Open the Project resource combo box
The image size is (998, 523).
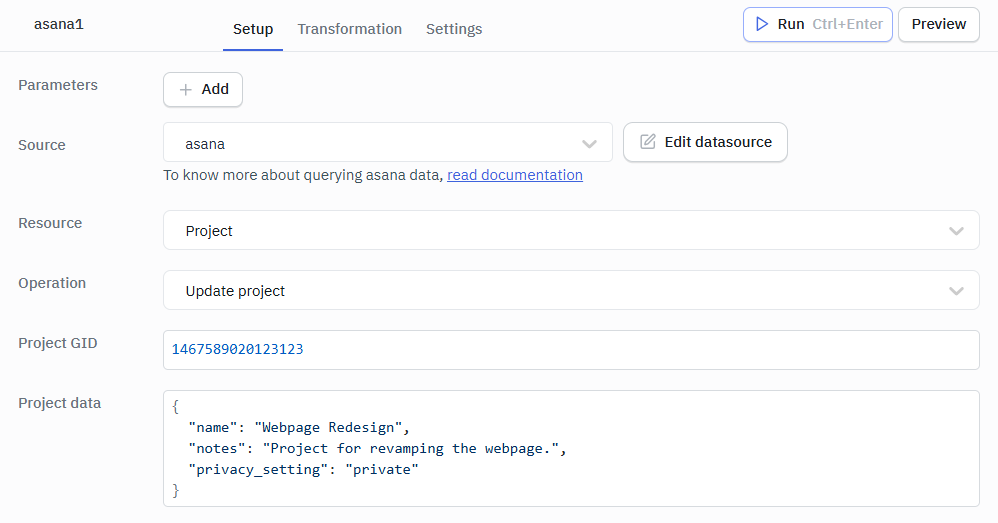tap(571, 230)
